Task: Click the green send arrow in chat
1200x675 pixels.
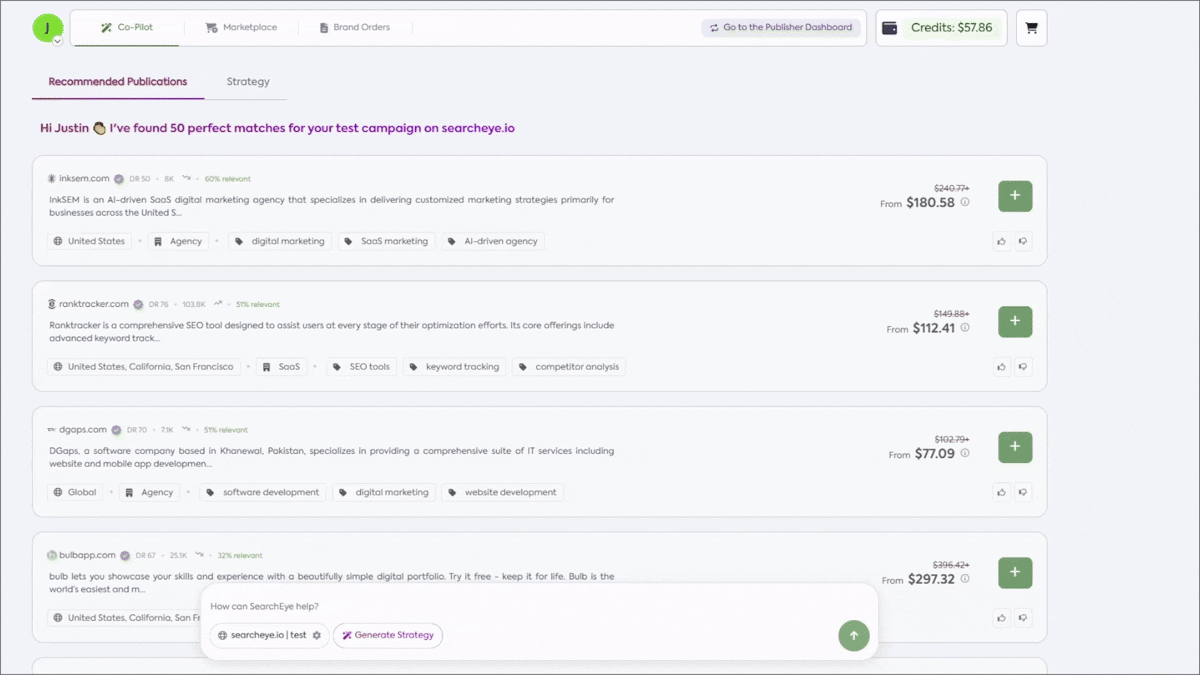Action: tap(853, 635)
